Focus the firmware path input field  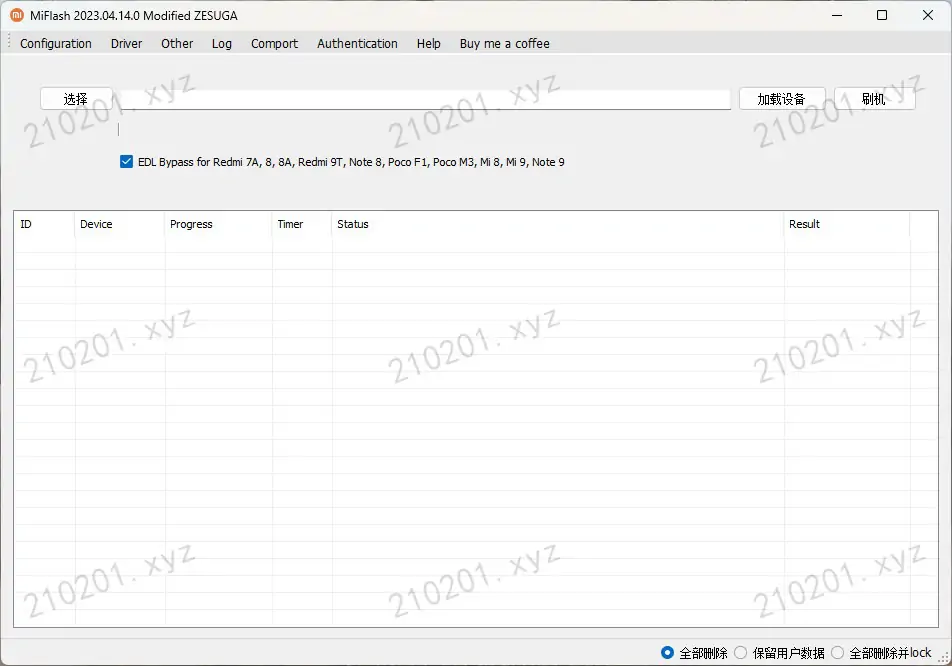424,100
